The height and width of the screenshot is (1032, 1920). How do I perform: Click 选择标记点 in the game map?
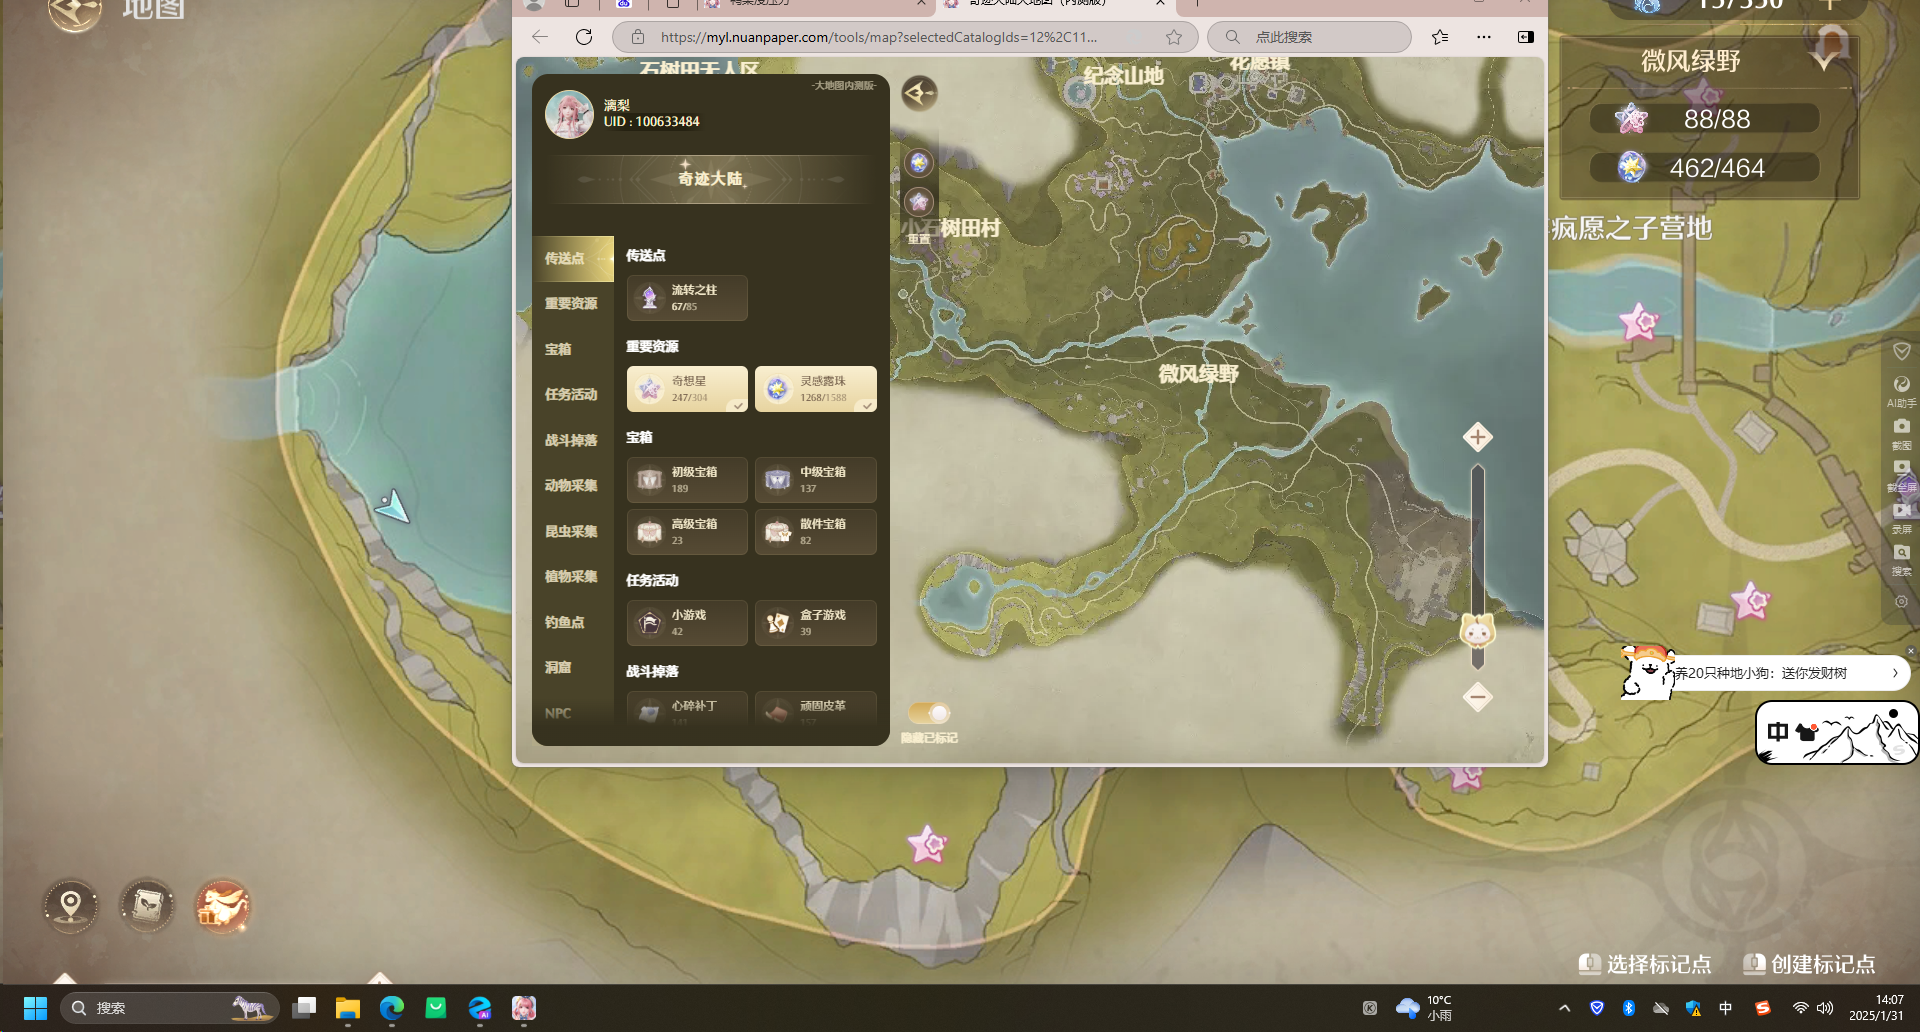coord(1645,964)
